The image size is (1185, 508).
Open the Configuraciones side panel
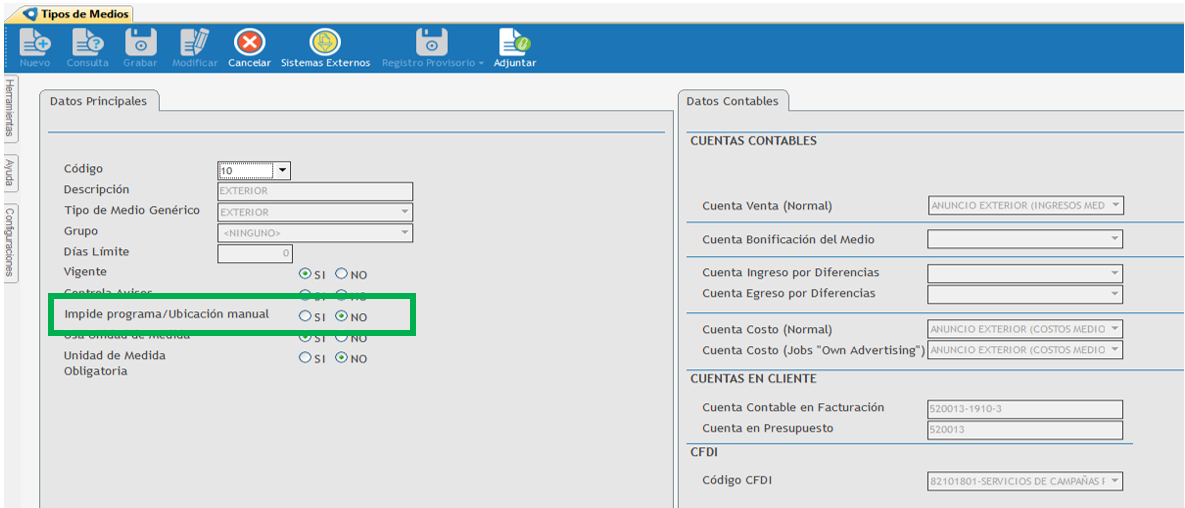(x=10, y=241)
